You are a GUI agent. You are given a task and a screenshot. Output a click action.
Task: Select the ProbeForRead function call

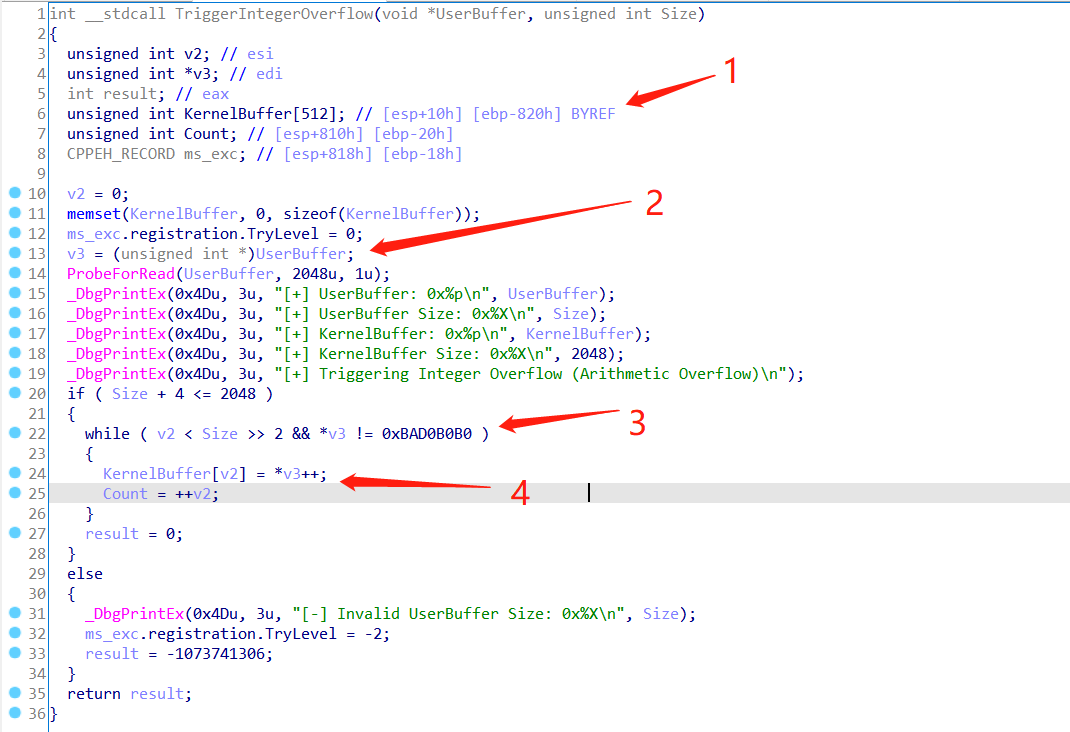(121, 274)
